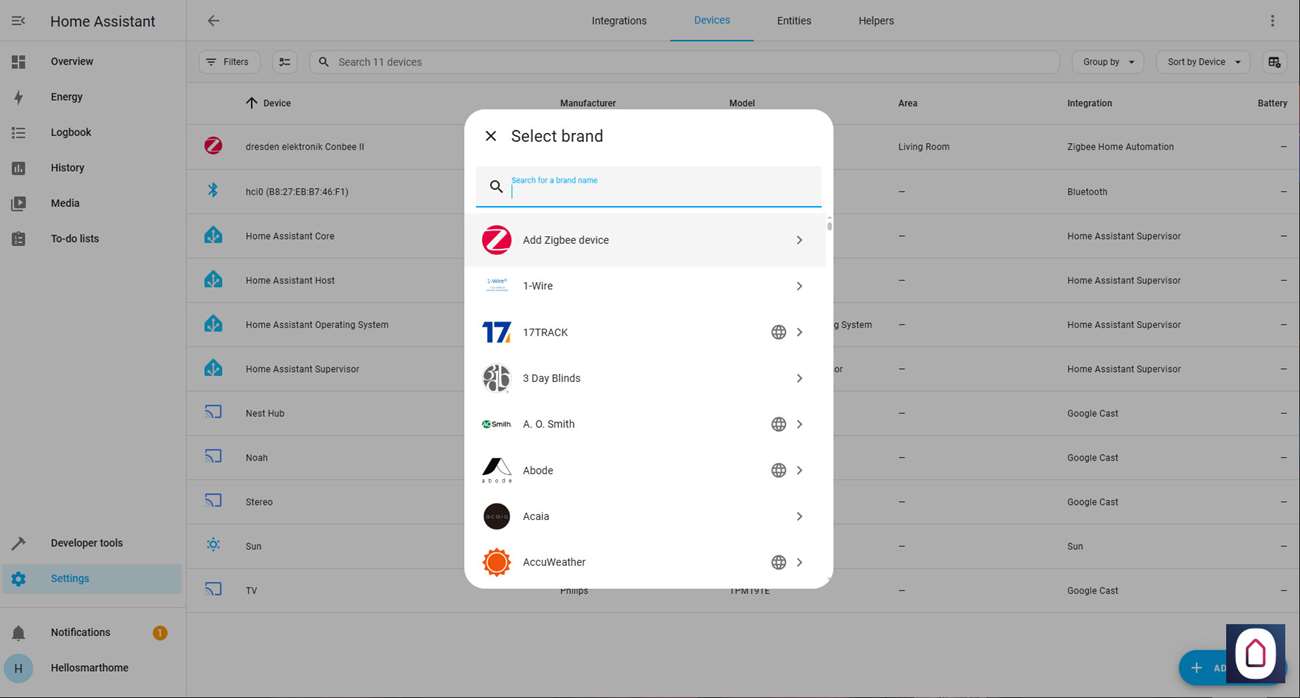
Task: Collapse the sidebar with hamburger icon
Action: coord(18,21)
